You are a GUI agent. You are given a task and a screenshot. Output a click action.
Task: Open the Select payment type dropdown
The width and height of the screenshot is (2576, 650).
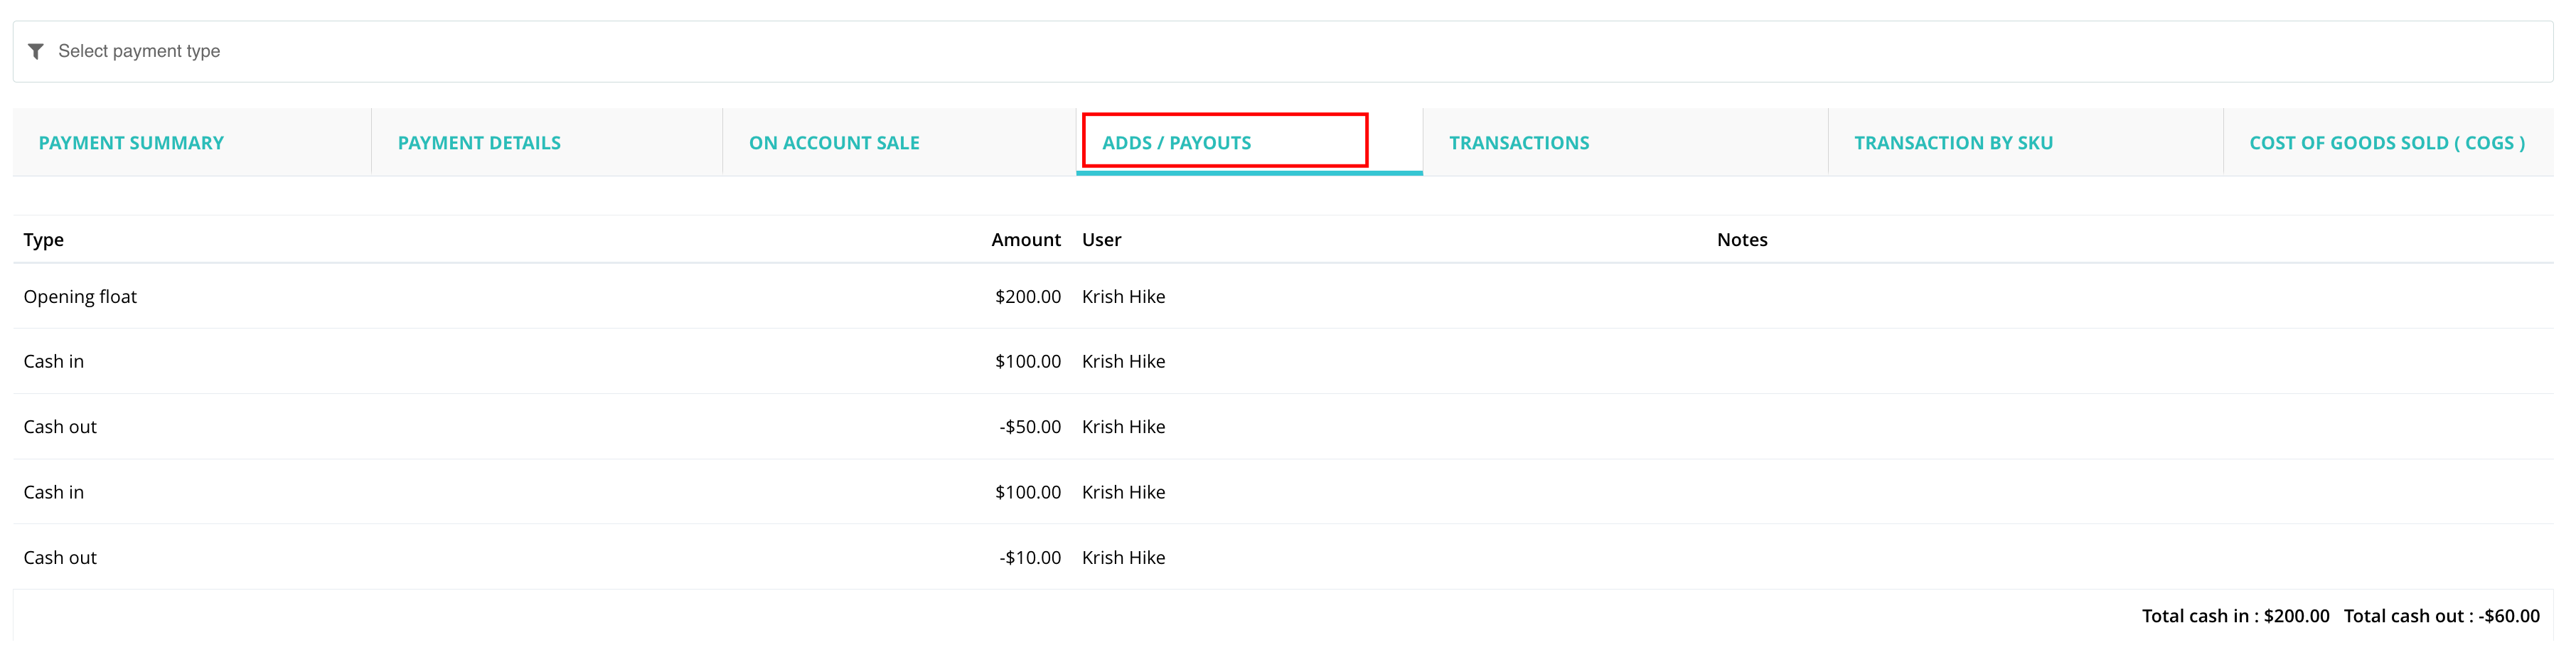(x=1282, y=51)
